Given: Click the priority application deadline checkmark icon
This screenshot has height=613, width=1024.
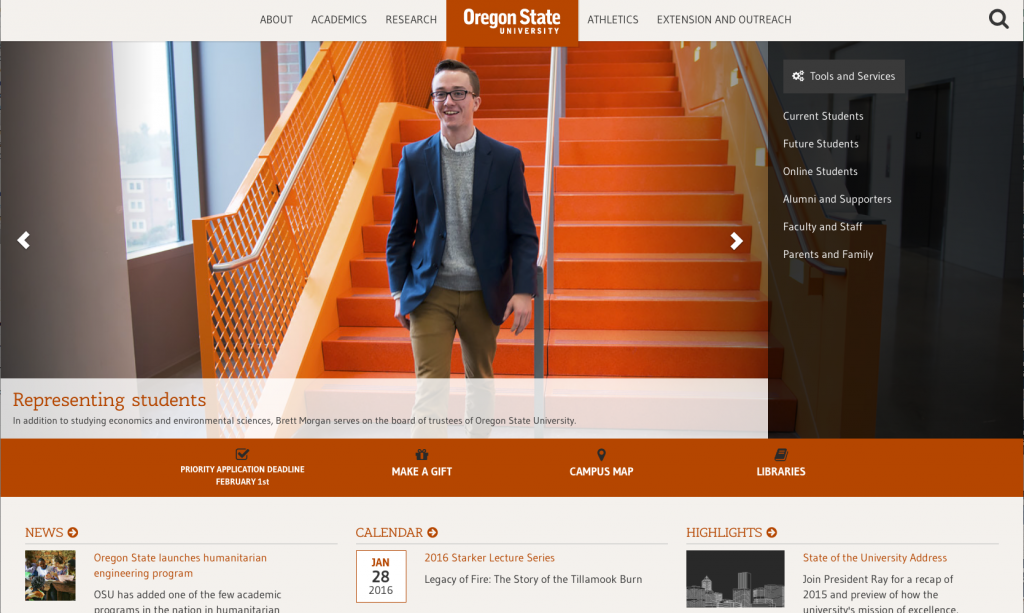Looking at the screenshot, I should click(x=242, y=454).
